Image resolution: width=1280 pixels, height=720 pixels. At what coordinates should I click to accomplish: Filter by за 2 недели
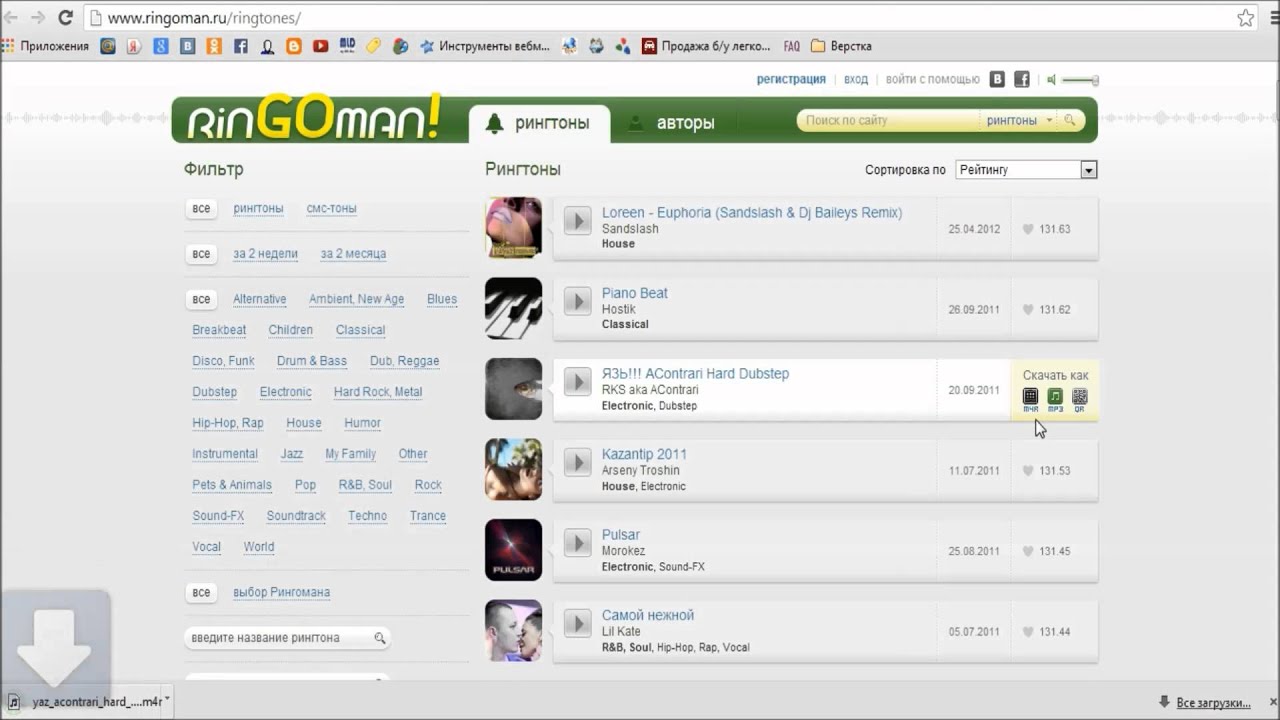[x=265, y=254]
